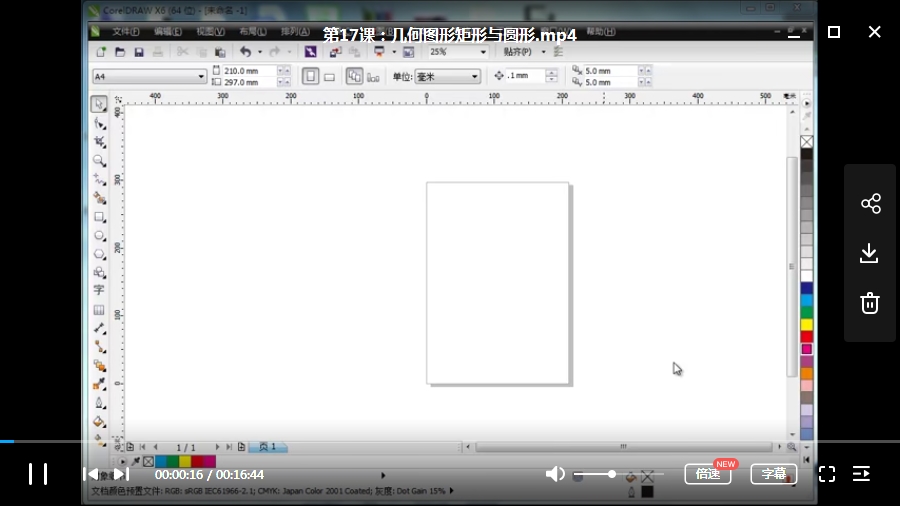Select the Ellipse tool

[x=99, y=236]
